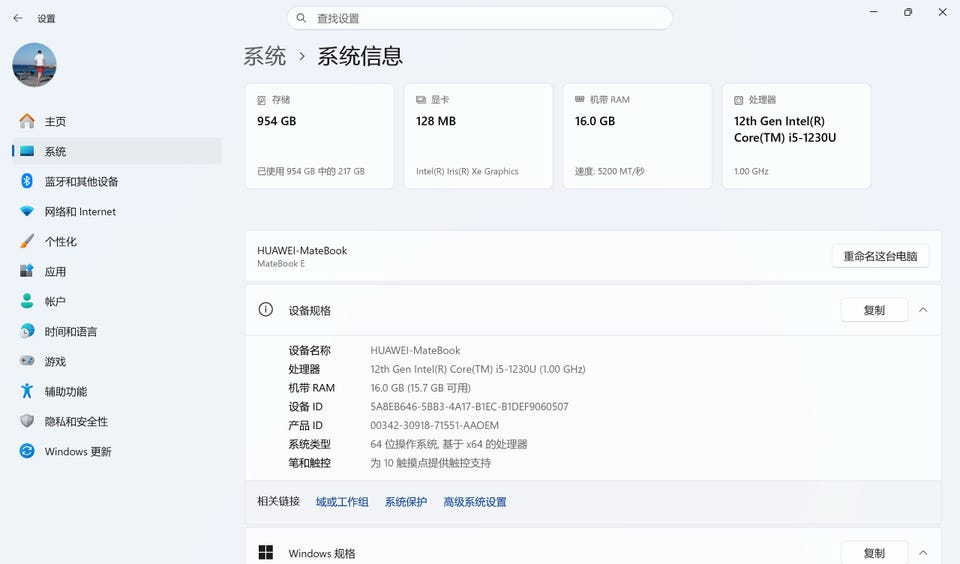Click the 954 GB storage card
Viewport: 960px width, 564px height.
320,136
